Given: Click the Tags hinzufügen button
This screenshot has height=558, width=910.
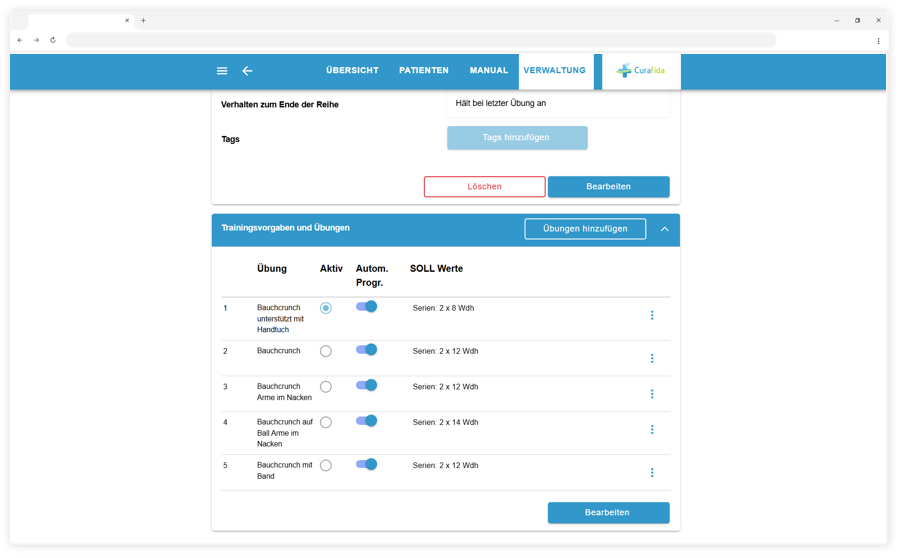Looking at the screenshot, I should [517, 138].
